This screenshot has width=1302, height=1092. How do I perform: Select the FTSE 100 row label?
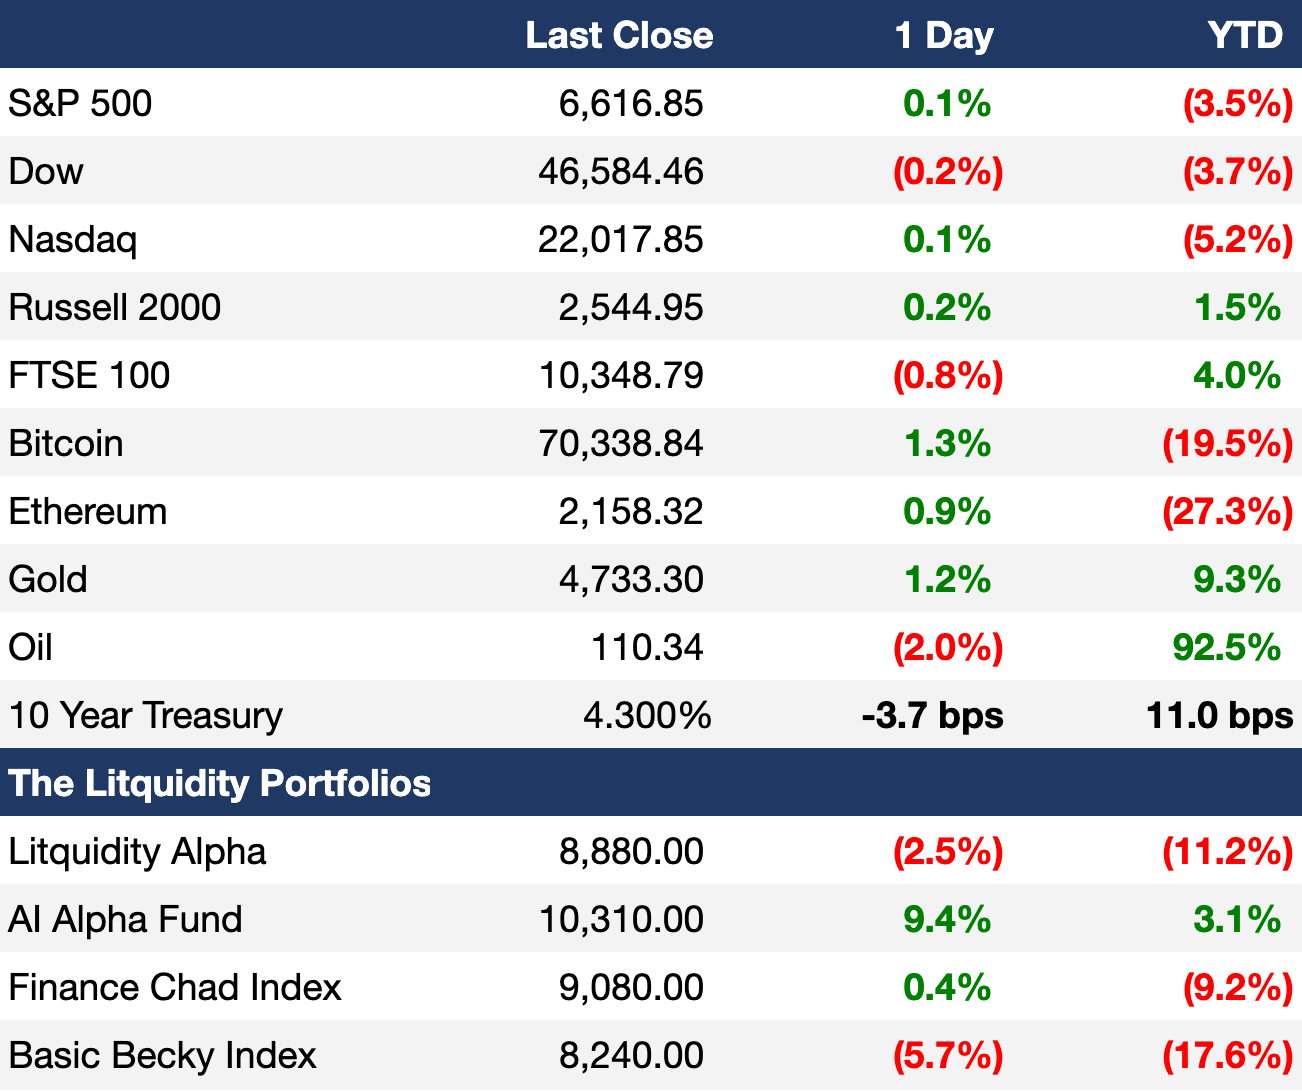(89, 375)
